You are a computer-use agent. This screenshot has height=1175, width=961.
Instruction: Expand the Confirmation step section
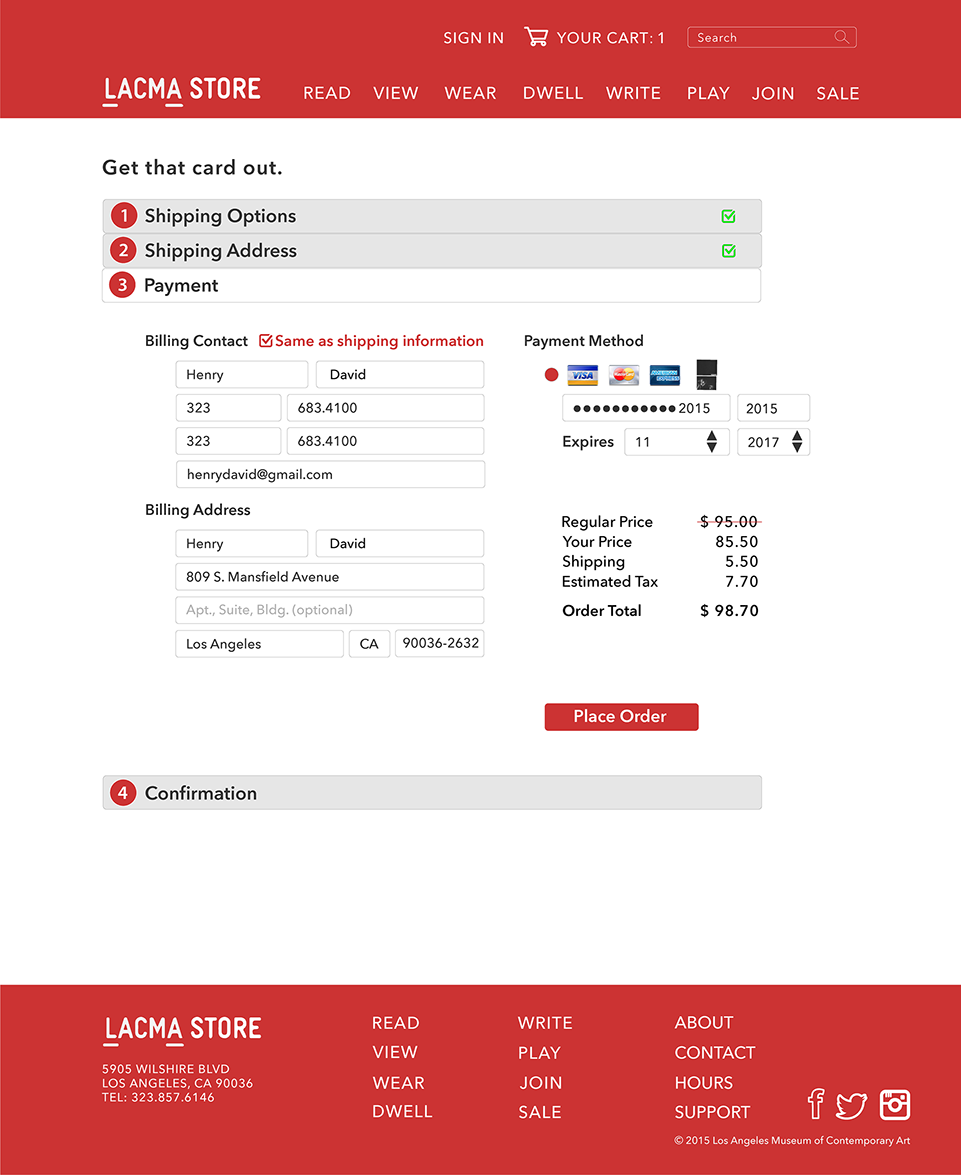431,793
